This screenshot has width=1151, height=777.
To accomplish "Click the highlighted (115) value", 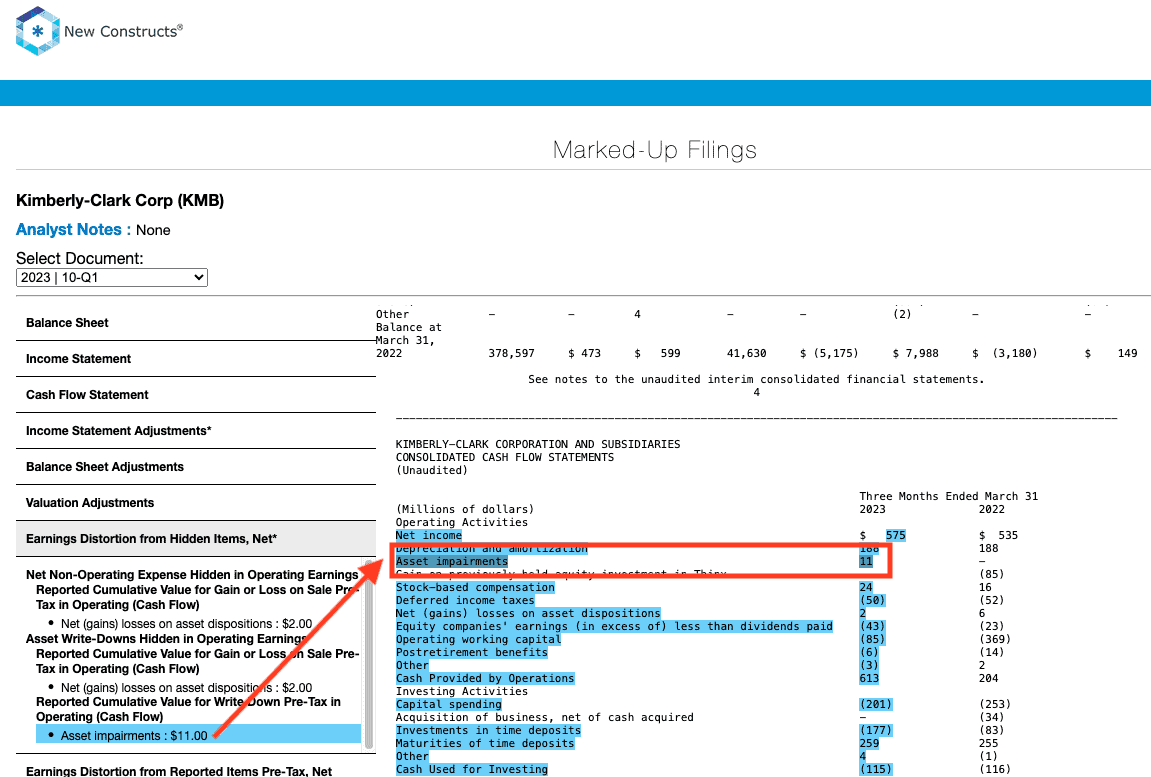I will 876,770.
